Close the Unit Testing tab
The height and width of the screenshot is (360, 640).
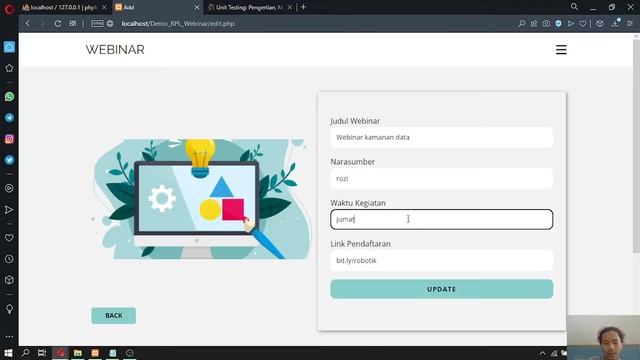(290, 7)
